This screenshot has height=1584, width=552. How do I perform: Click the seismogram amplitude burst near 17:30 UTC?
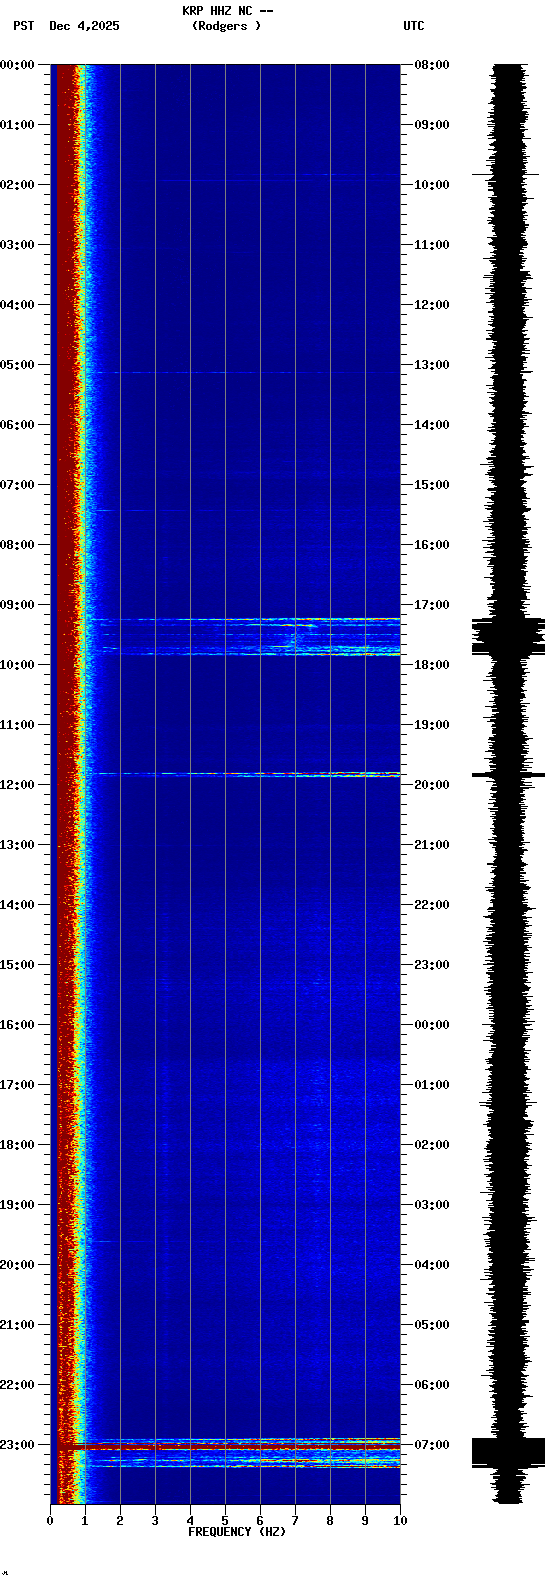coord(509,636)
